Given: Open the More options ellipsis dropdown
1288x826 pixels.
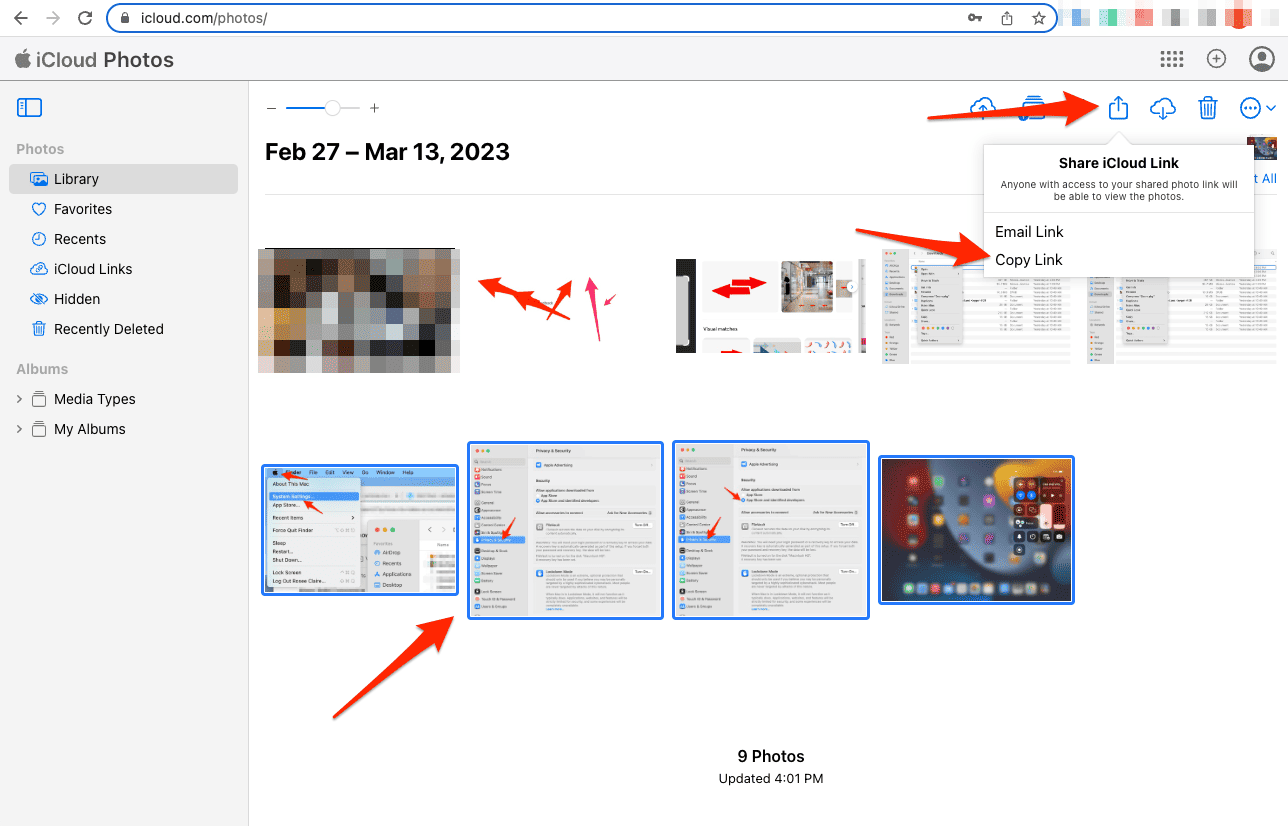Looking at the screenshot, I should tap(1257, 108).
